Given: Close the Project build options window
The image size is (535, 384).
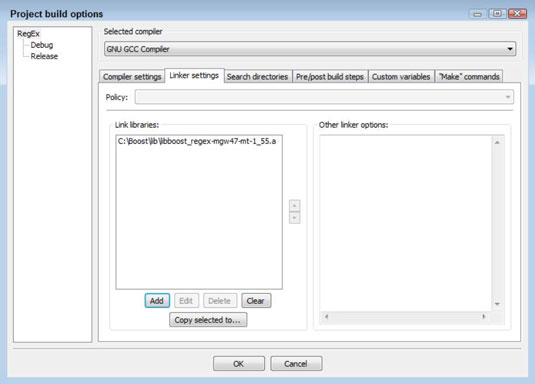Looking at the screenshot, I should (517, 14).
